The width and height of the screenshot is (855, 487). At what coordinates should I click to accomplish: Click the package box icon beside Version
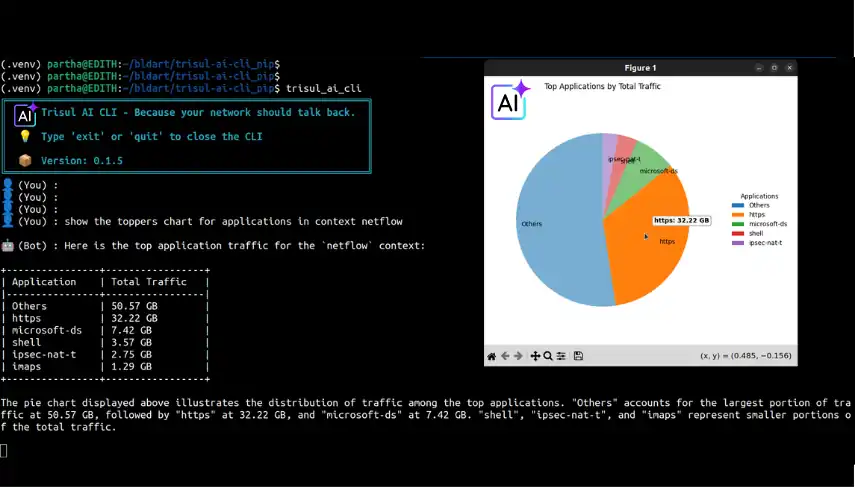pyautogui.click(x=25, y=160)
